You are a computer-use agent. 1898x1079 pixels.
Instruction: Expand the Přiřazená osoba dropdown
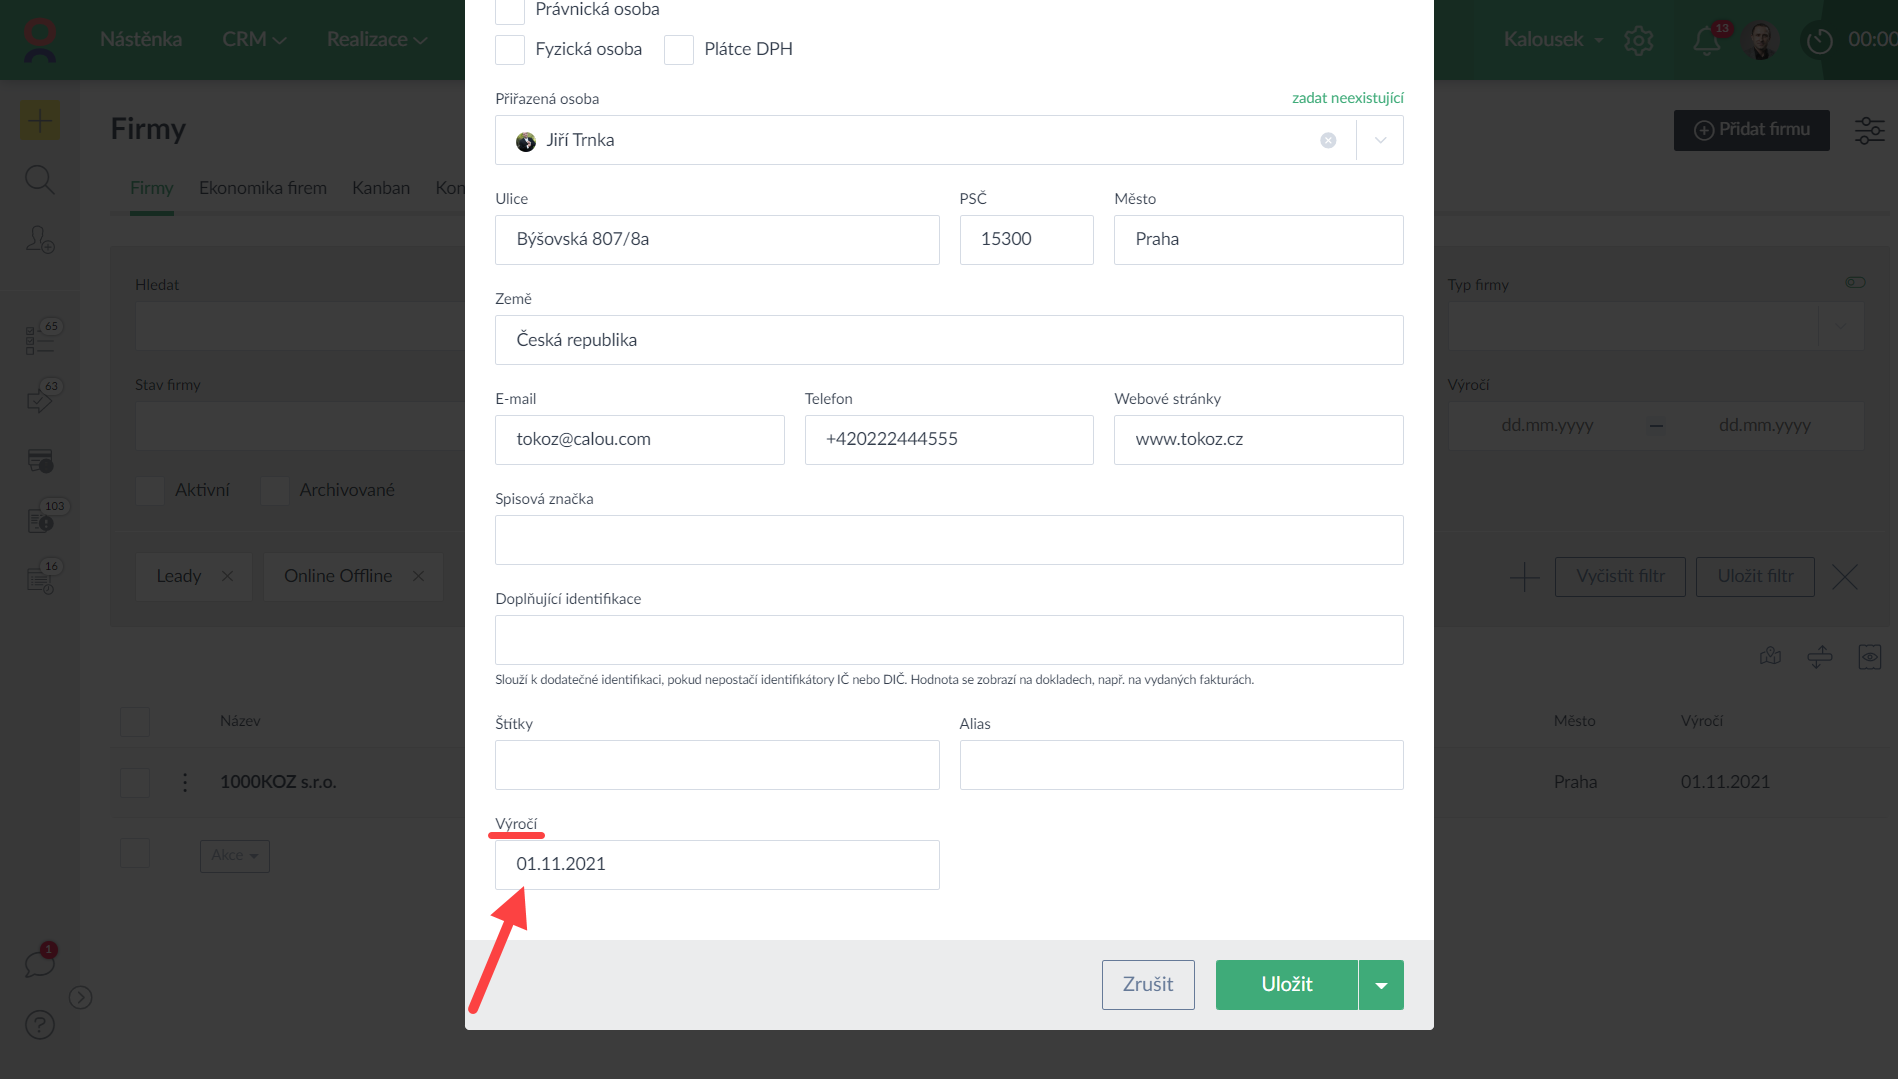(x=1380, y=141)
